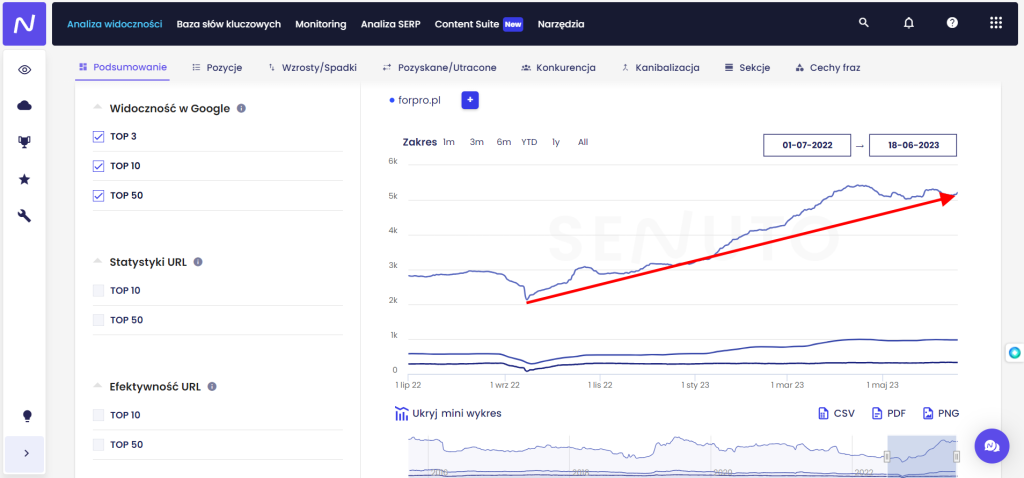Open the chat support bubble
The height and width of the screenshot is (478, 1024).
click(991, 444)
